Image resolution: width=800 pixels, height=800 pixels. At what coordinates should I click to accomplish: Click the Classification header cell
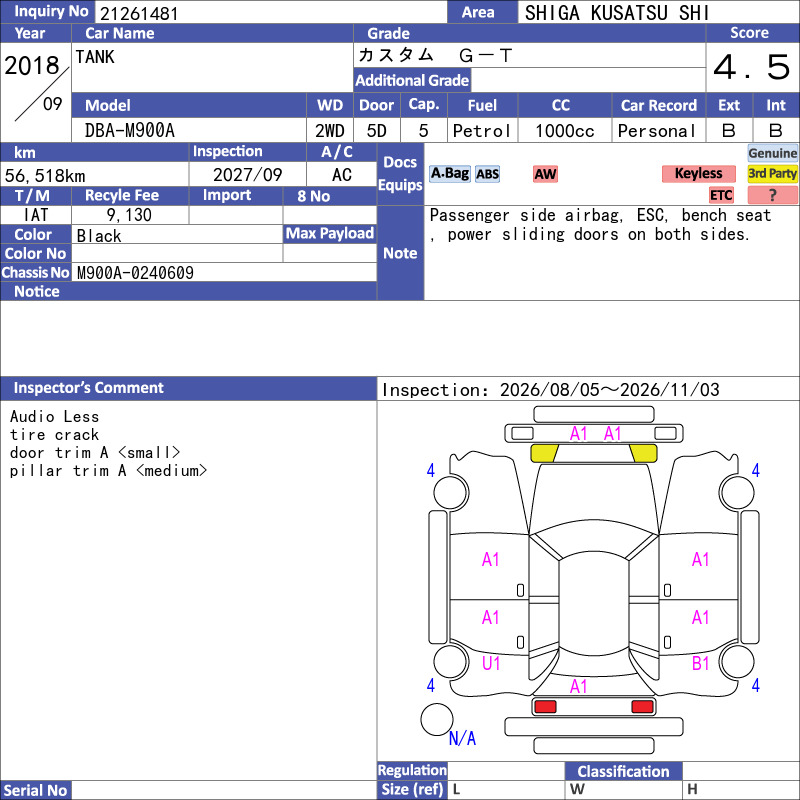pos(623,771)
